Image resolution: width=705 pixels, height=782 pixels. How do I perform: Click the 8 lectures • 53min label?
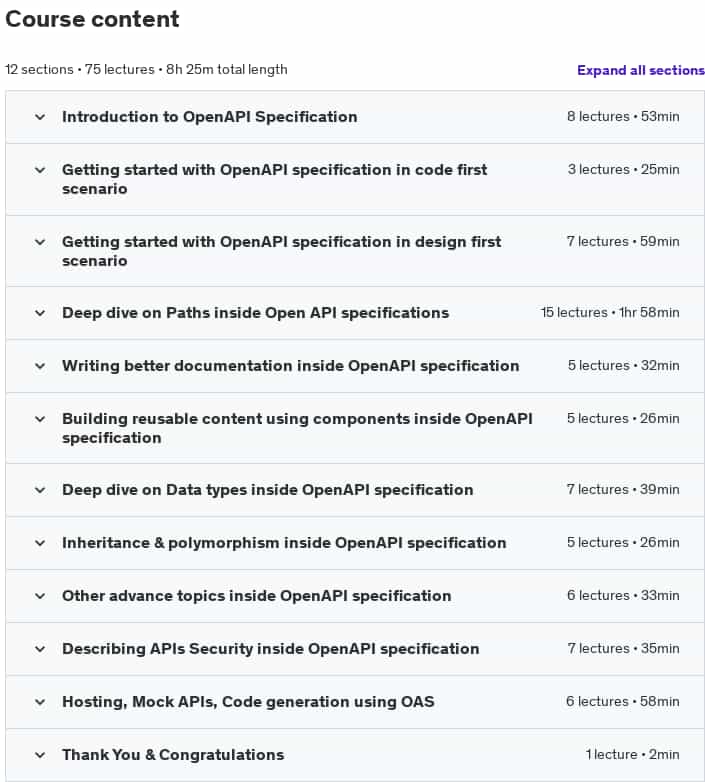(x=623, y=116)
